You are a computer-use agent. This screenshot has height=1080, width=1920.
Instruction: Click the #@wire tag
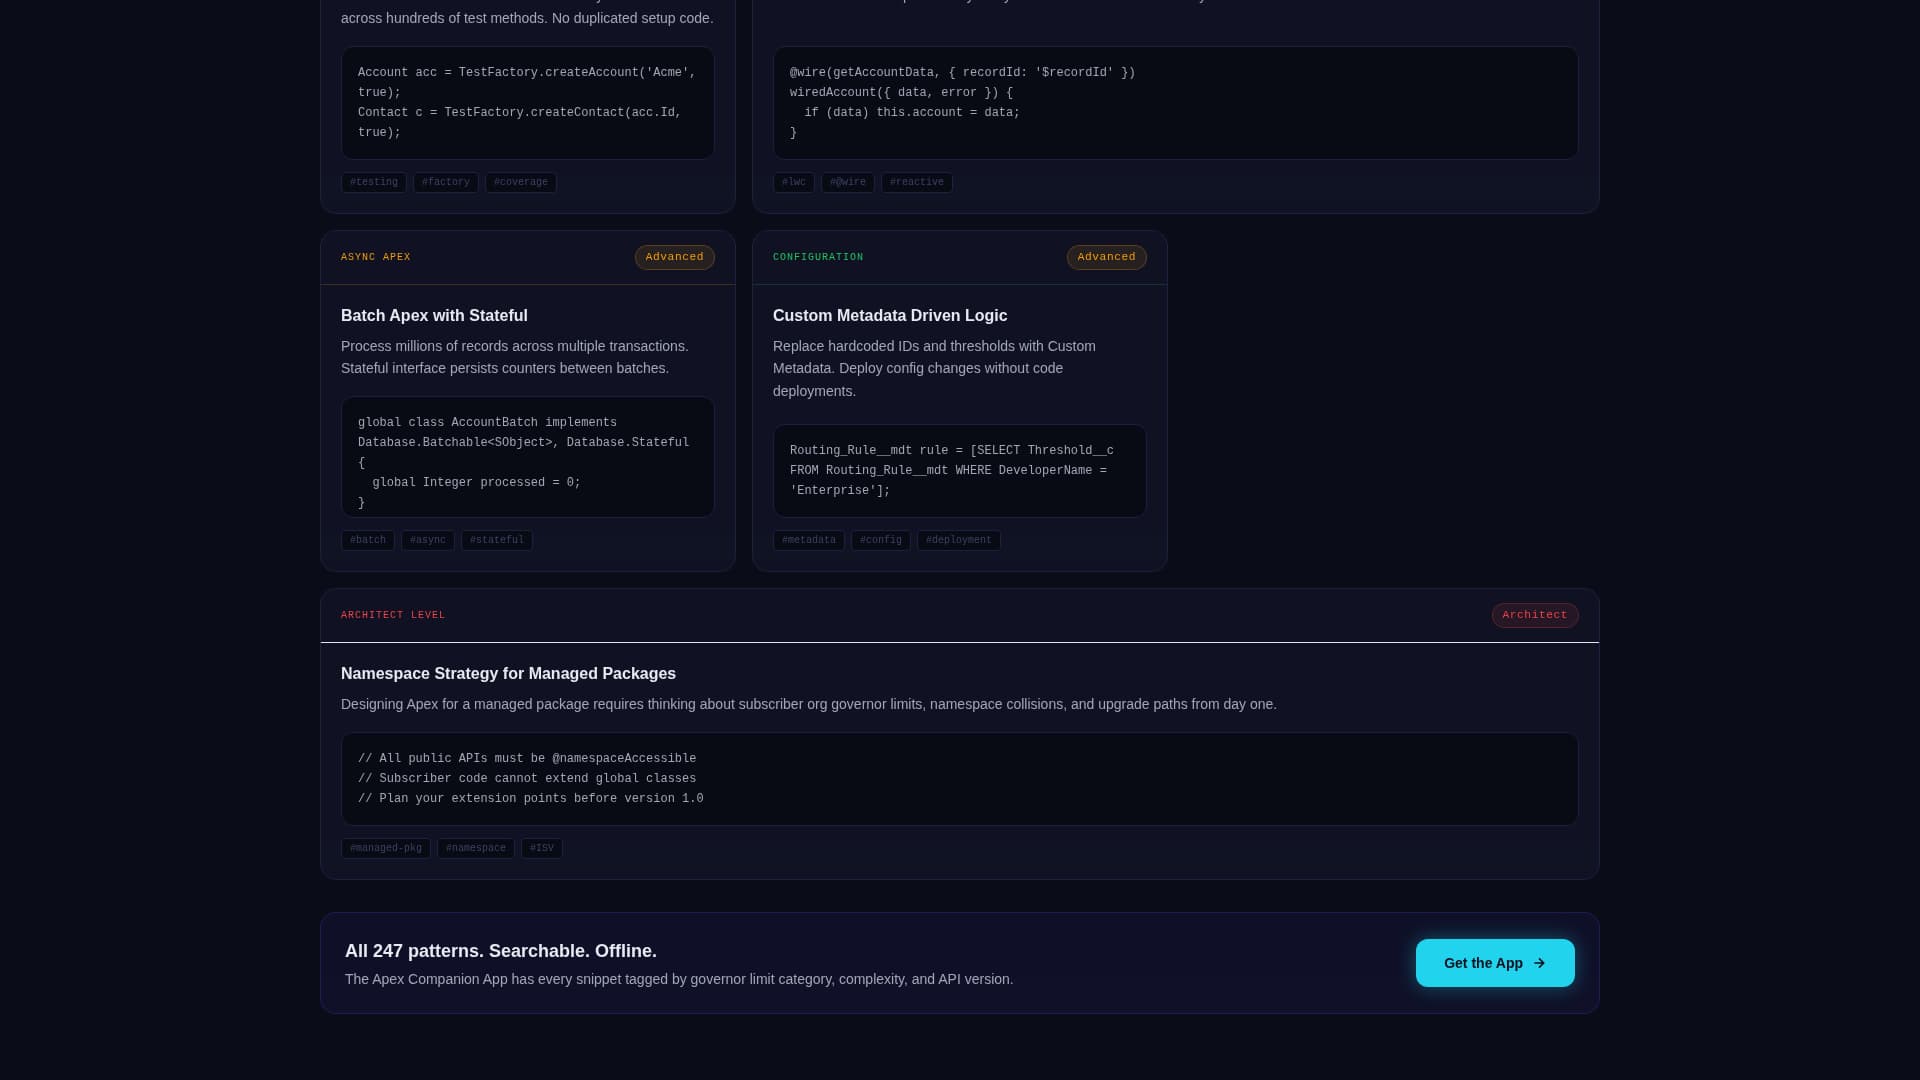(847, 182)
